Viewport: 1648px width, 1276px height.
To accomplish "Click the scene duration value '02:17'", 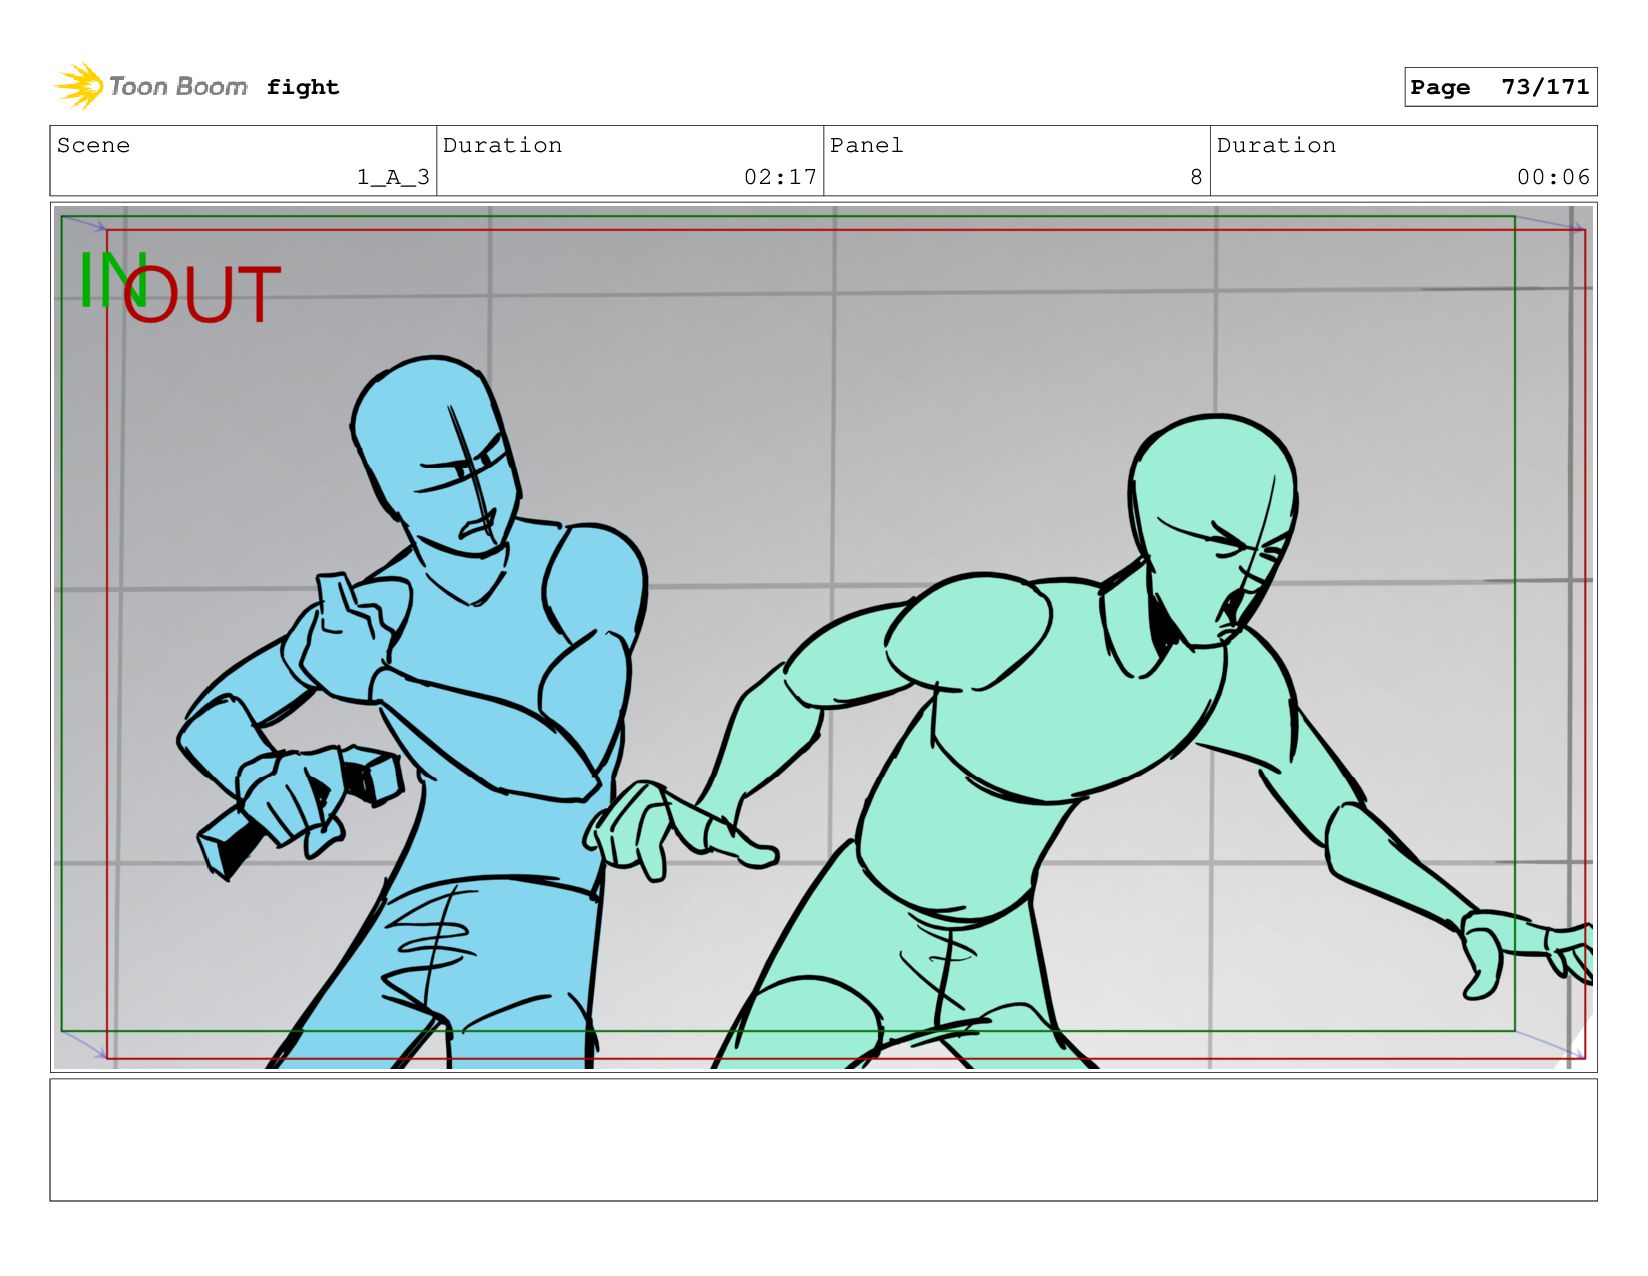I will [x=780, y=177].
